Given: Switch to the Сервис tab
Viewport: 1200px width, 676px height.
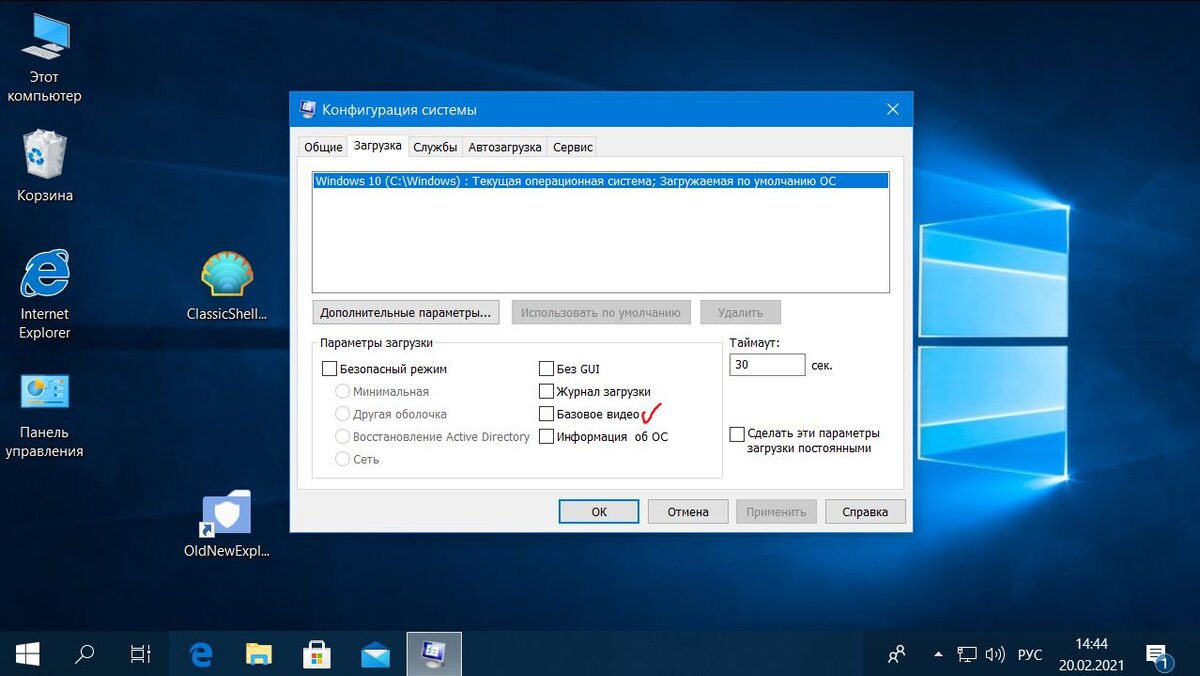Looking at the screenshot, I should [573, 147].
